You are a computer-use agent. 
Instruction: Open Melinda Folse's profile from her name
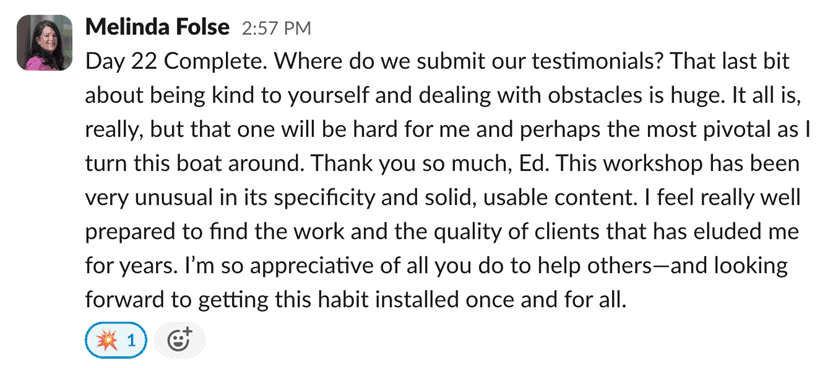pos(157,27)
